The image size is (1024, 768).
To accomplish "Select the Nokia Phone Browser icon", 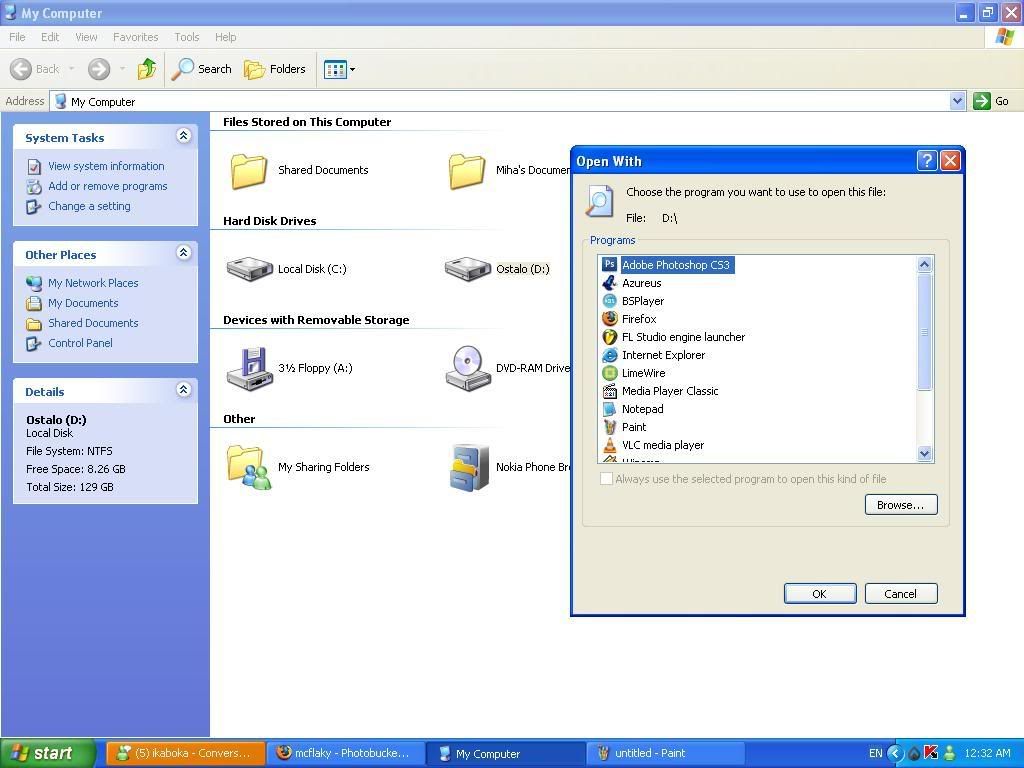I will click(x=469, y=467).
